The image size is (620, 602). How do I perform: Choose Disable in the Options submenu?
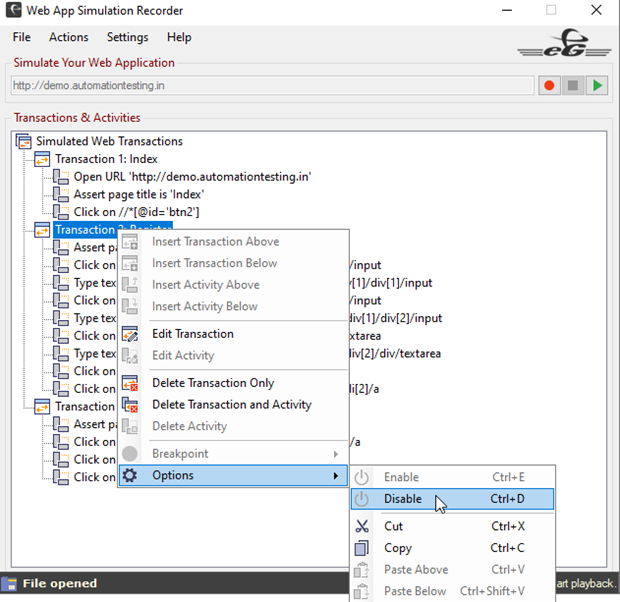452,499
